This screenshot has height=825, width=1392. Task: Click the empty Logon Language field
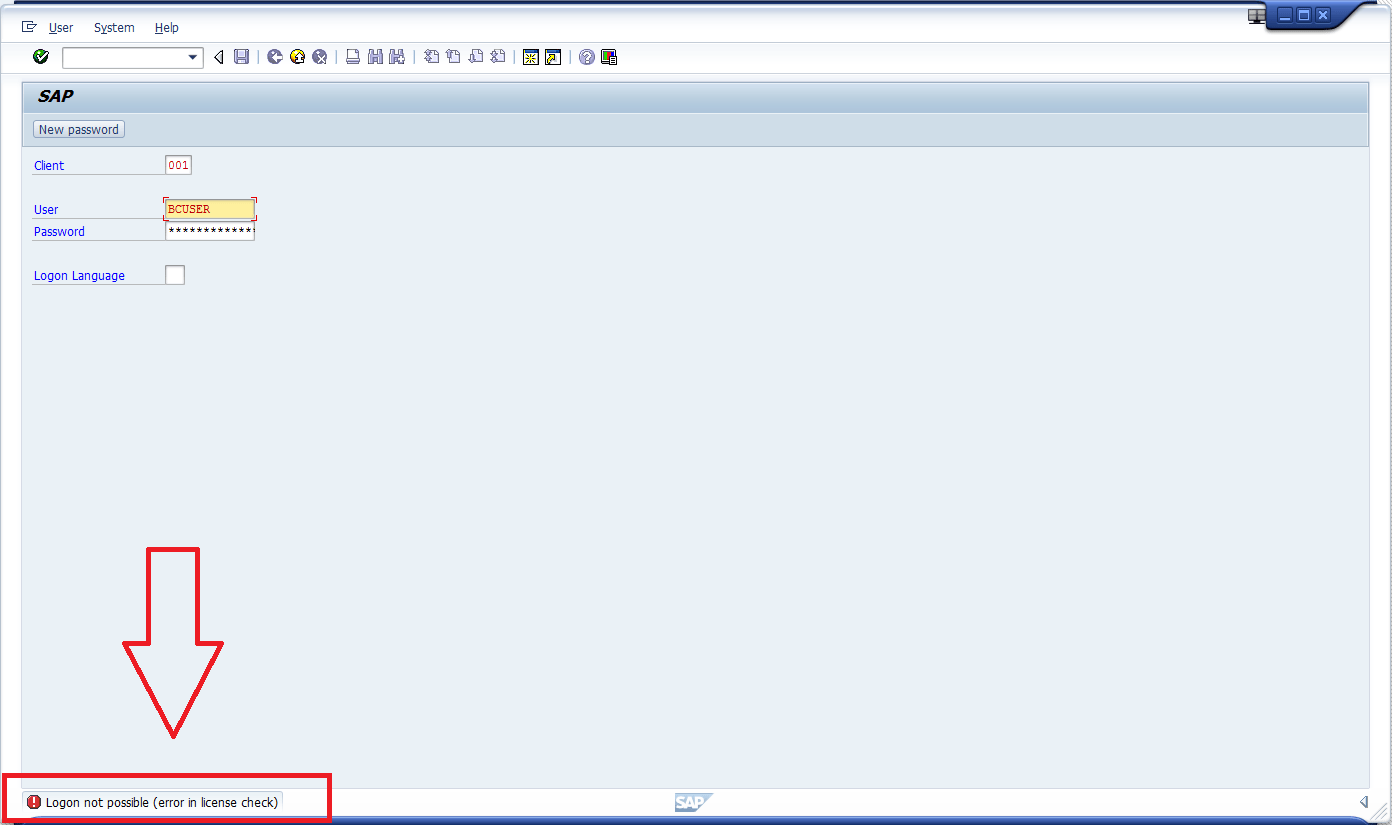[x=175, y=275]
